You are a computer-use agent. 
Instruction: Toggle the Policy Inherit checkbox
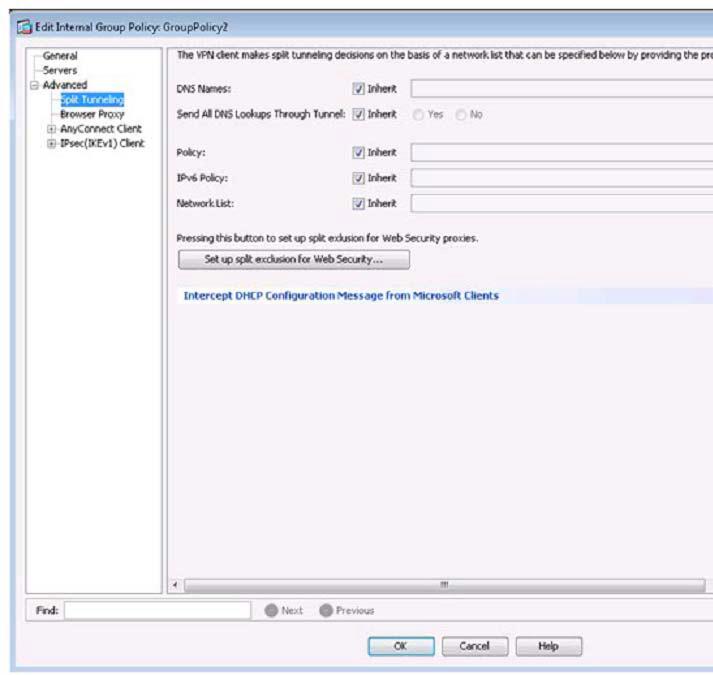(x=359, y=153)
